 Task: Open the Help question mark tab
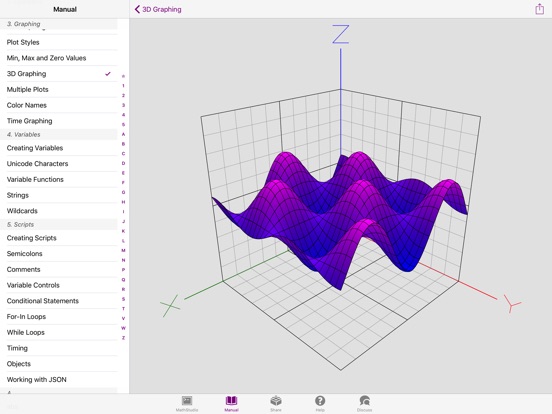coord(320,403)
